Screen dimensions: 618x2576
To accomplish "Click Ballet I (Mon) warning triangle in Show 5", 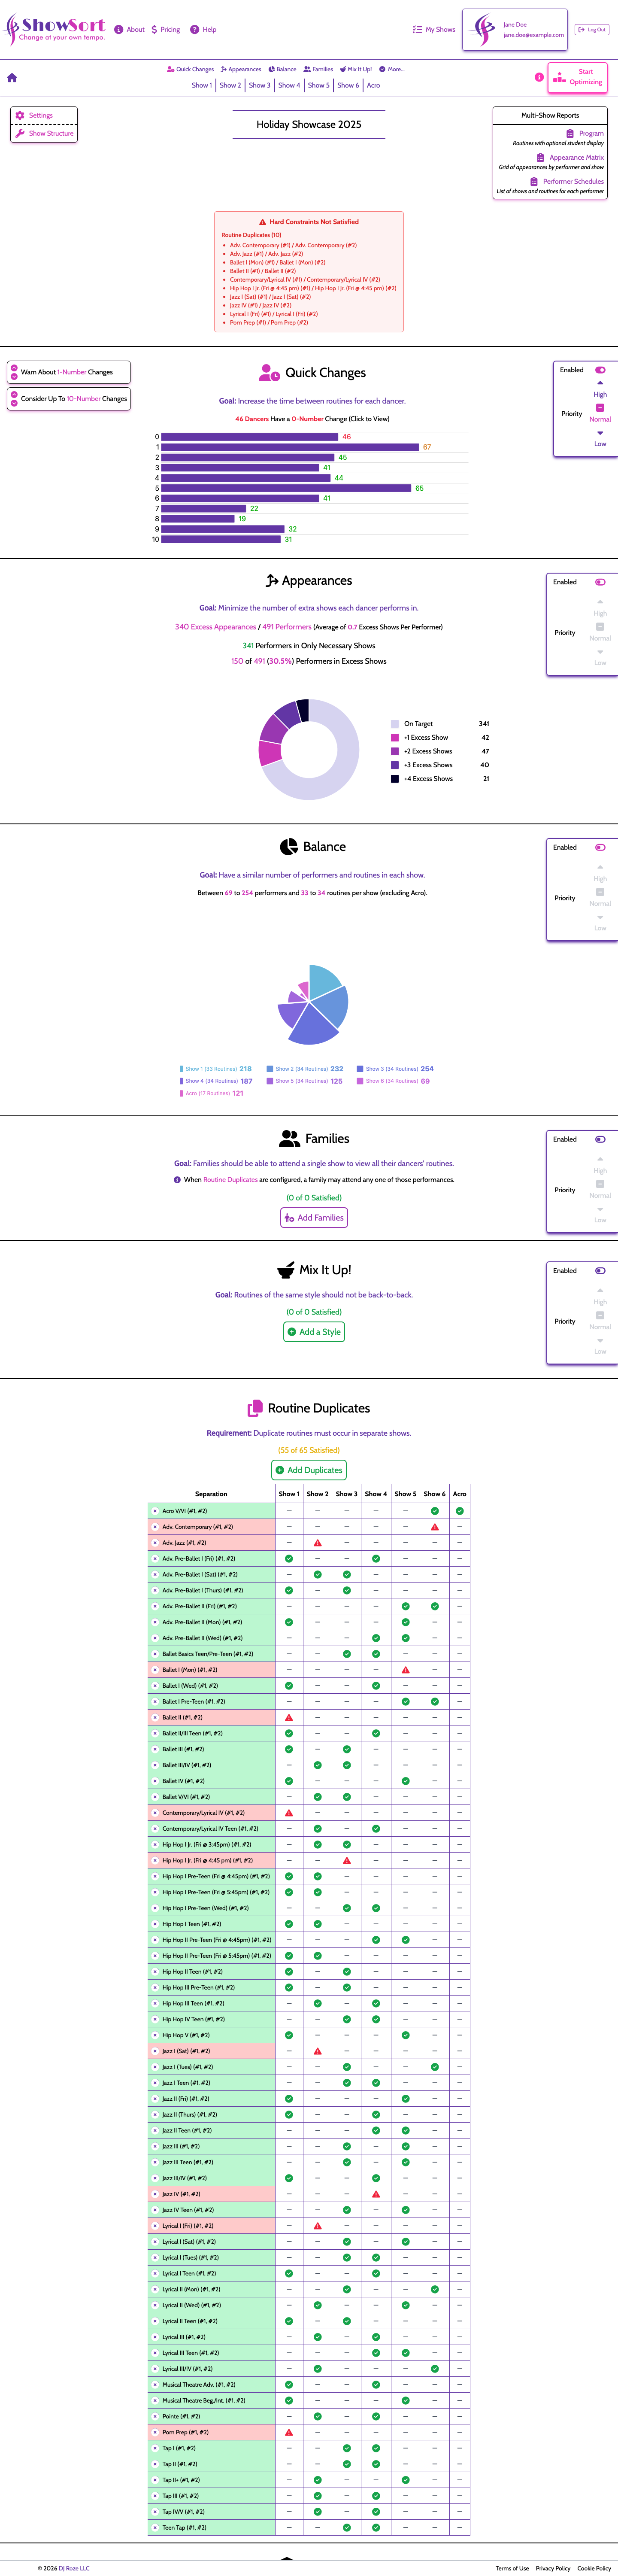I will point(405,1670).
